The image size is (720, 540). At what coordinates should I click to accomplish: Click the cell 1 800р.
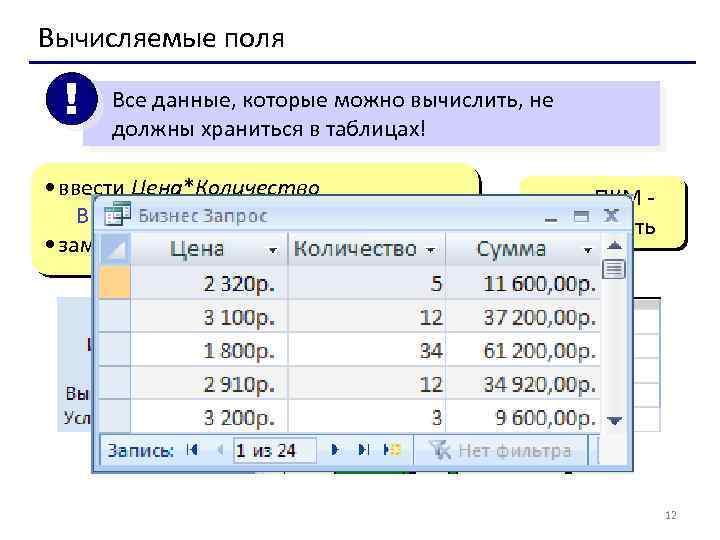(209, 350)
